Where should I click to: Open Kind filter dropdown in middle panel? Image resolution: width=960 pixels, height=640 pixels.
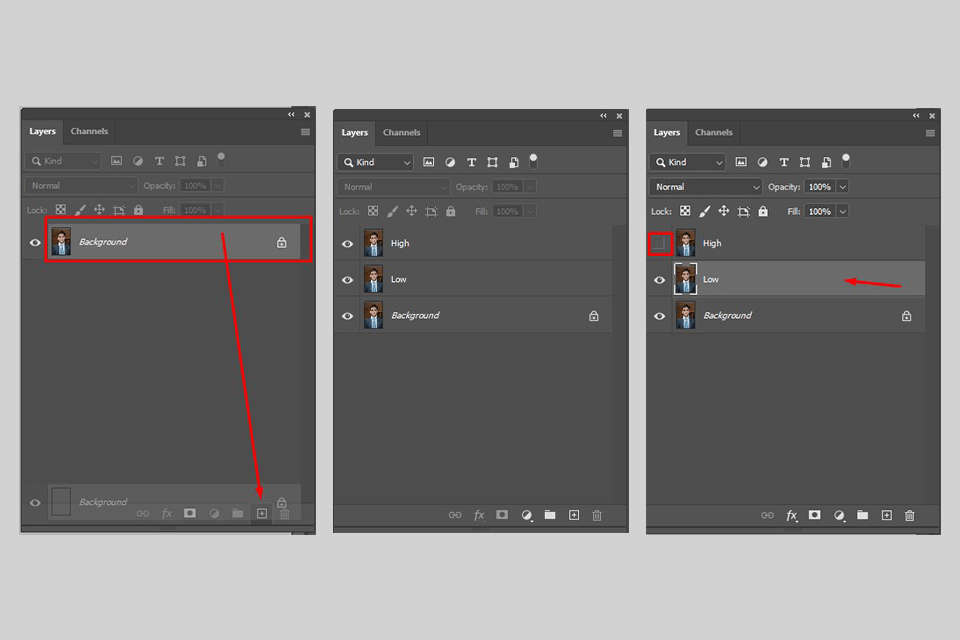point(375,162)
